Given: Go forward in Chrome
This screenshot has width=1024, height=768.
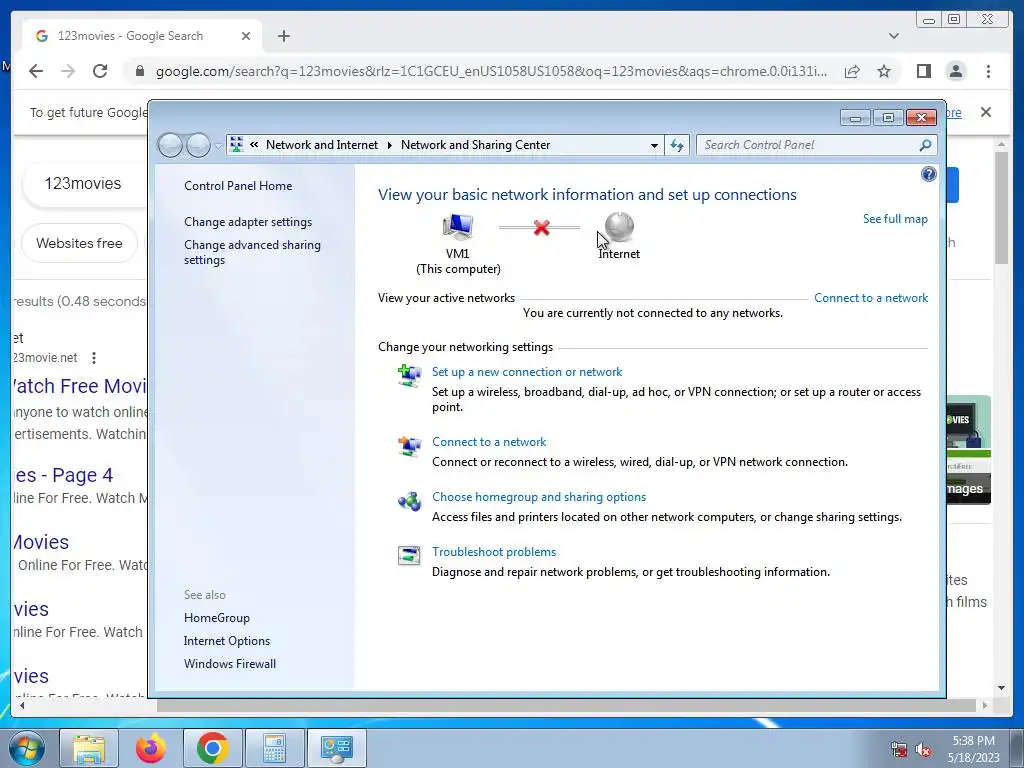Looking at the screenshot, I should click(68, 71).
